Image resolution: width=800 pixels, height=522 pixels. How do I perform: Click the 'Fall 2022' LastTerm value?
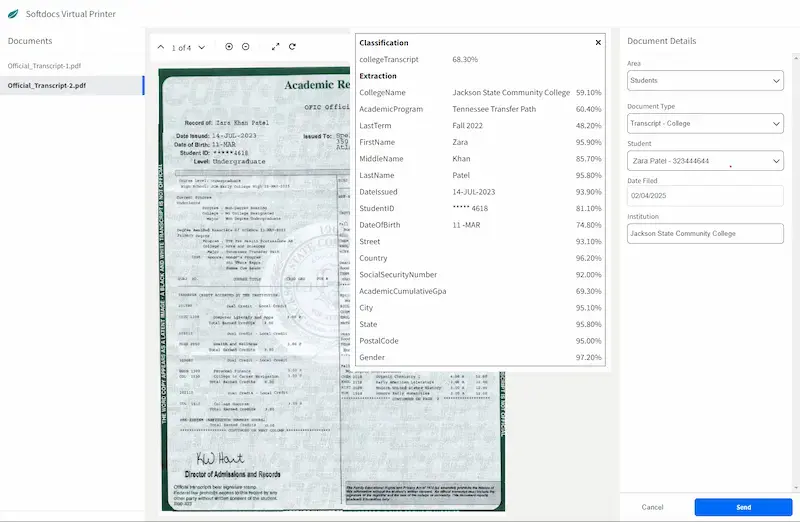coord(467,126)
